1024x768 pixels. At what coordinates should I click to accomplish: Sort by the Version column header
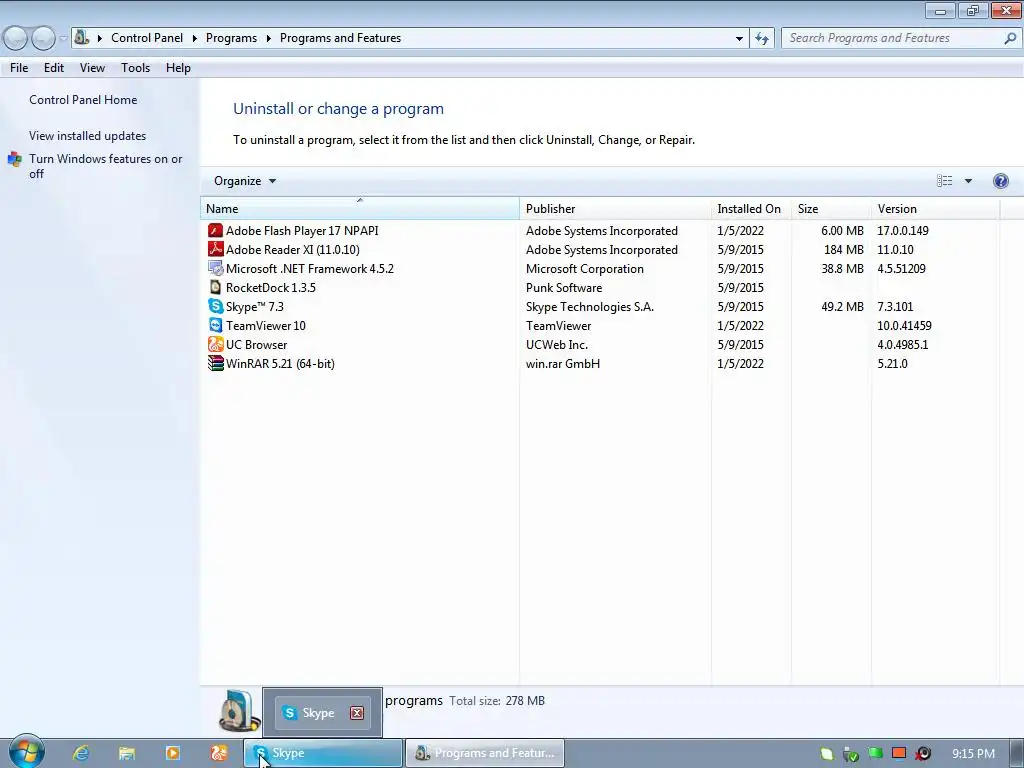[x=935, y=208]
